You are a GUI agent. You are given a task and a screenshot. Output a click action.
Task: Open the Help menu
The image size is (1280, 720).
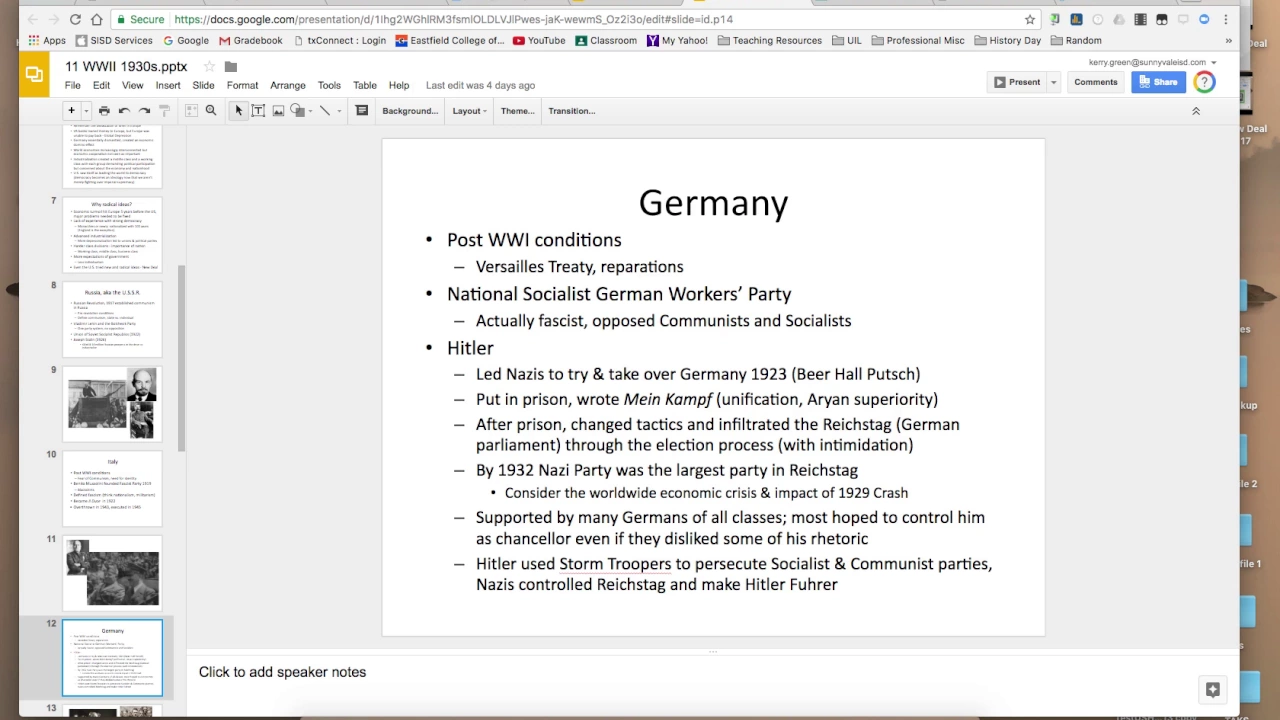coord(399,86)
